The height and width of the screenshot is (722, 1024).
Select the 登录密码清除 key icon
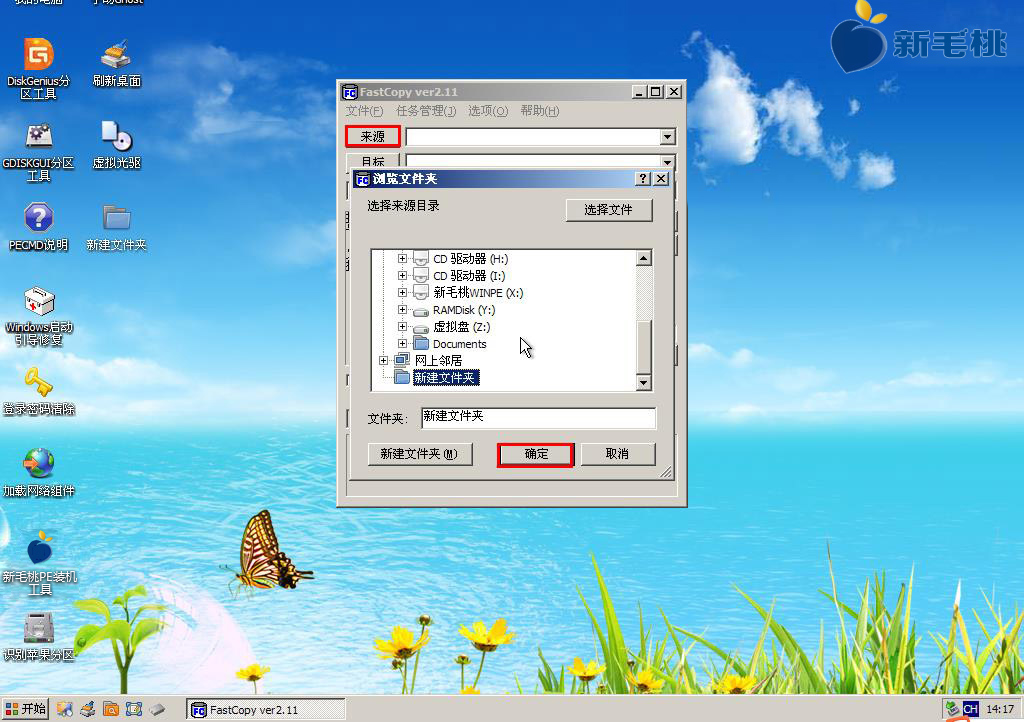[39, 391]
